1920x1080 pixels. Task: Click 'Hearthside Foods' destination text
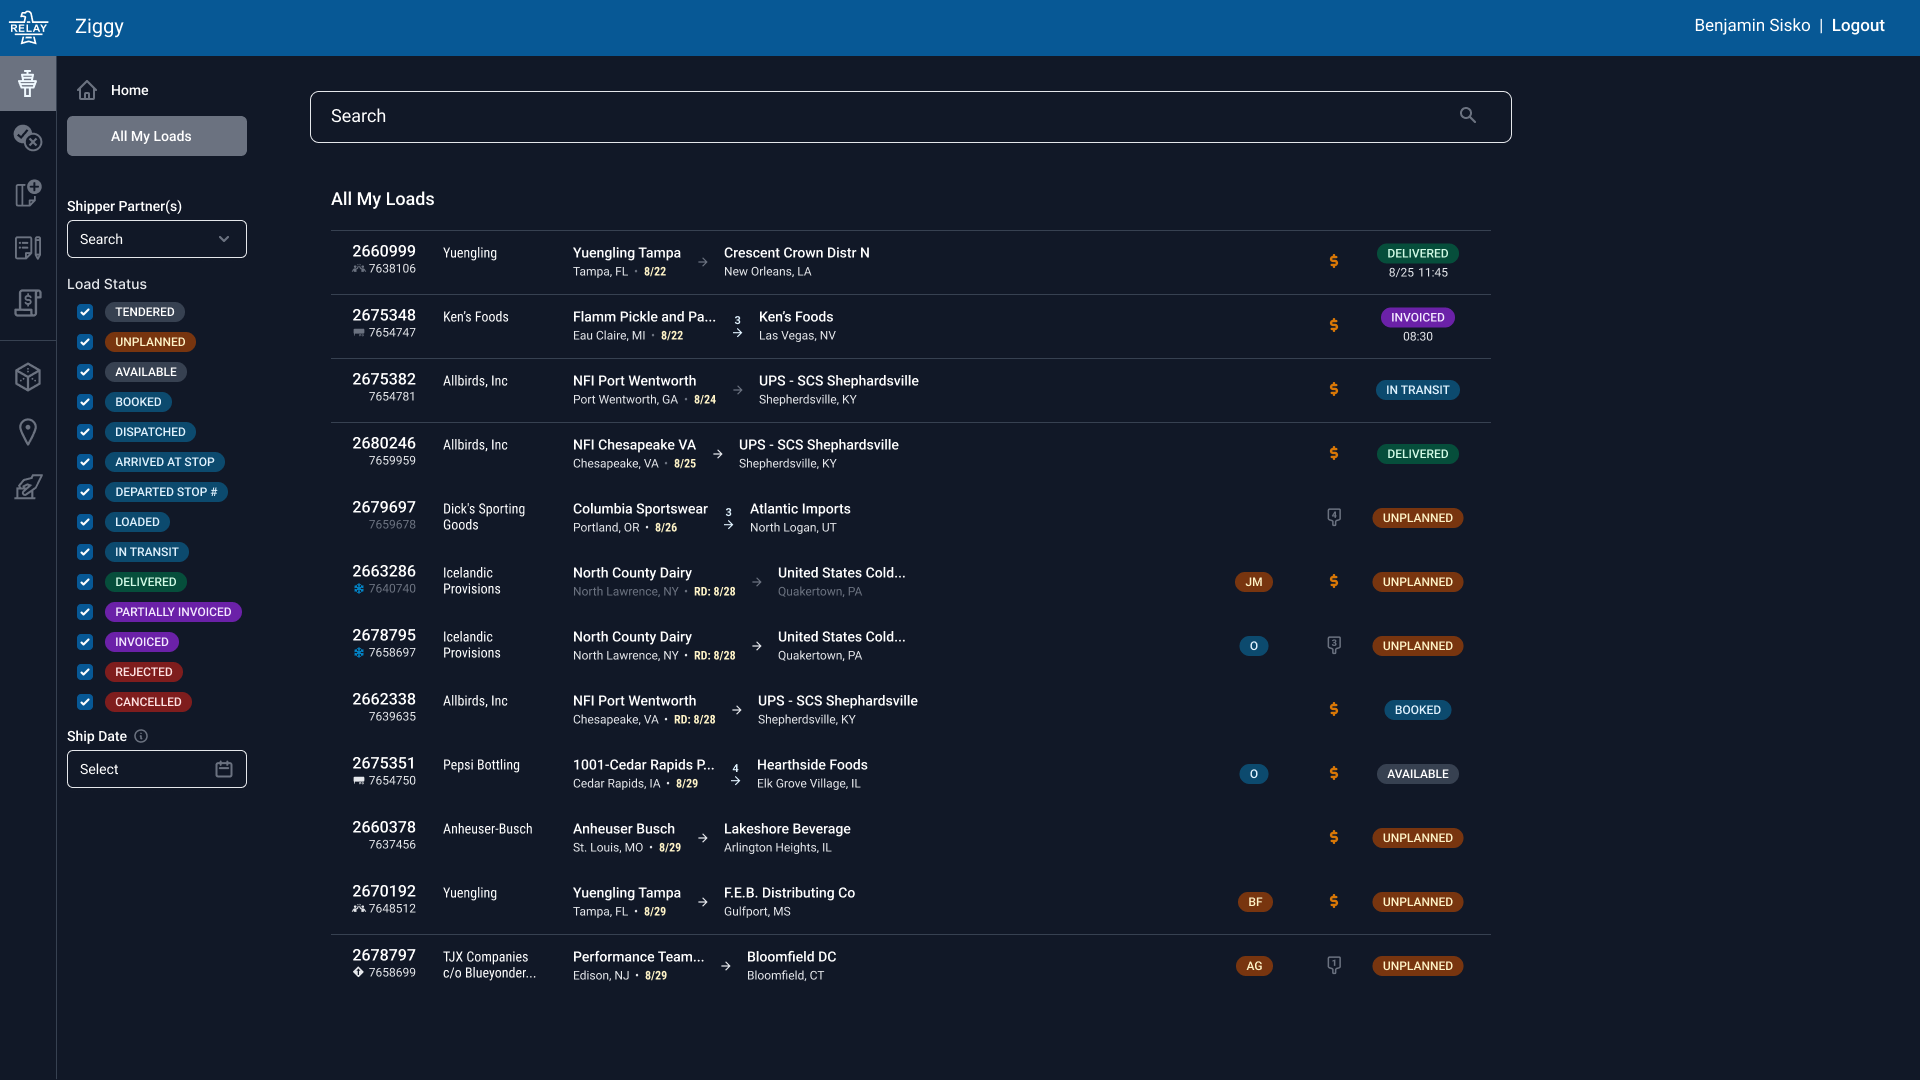[812, 765]
